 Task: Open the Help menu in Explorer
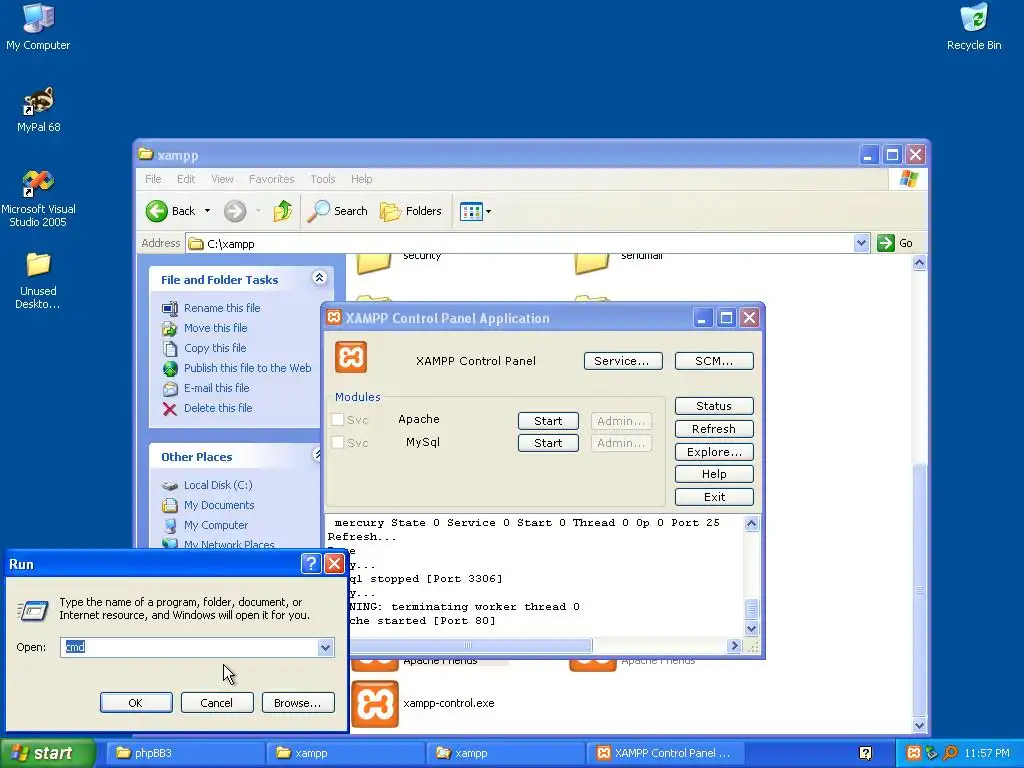[x=361, y=179]
